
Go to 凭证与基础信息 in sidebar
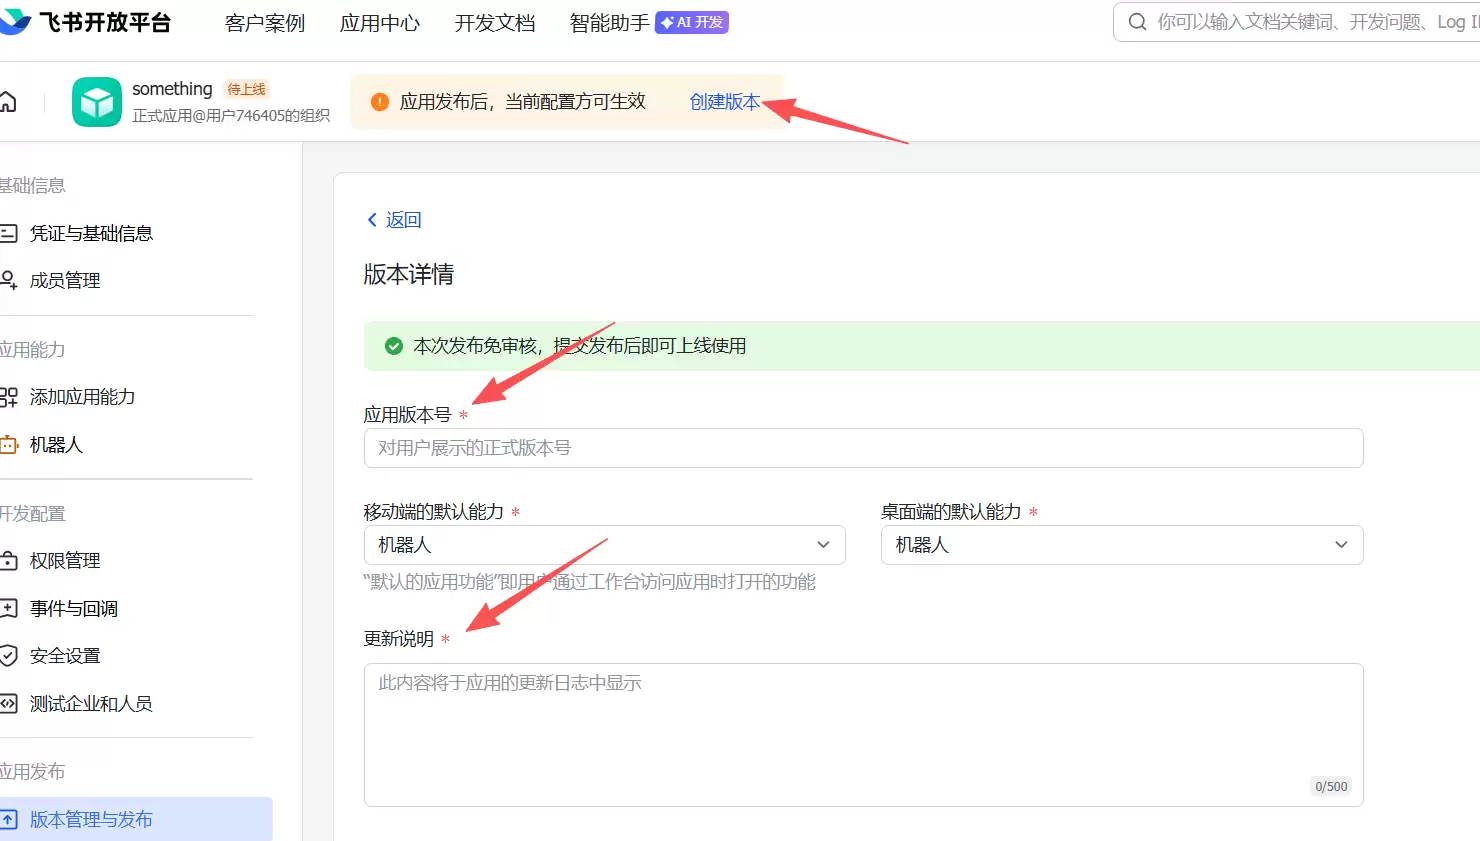click(91, 234)
